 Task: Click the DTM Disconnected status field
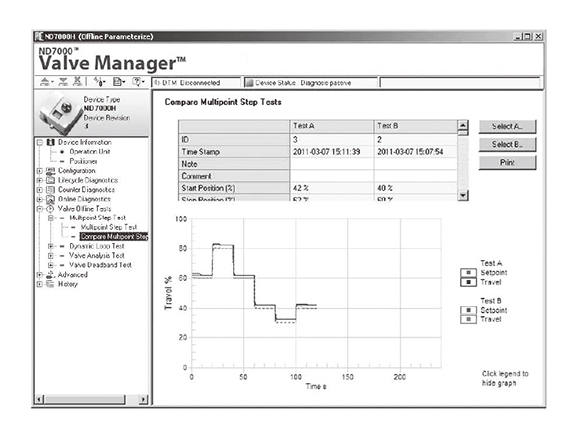point(196,83)
